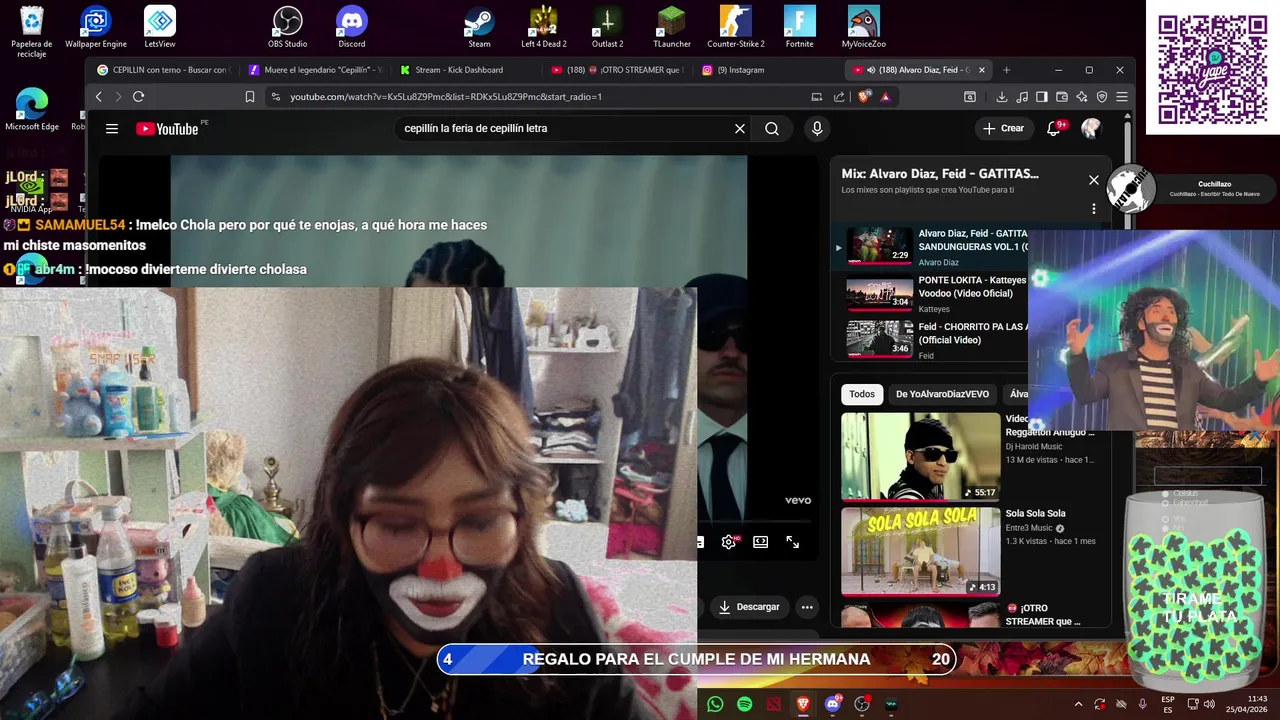The height and width of the screenshot is (720, 1280).
Task: Open the Brave Wallet icon
Action: pos(1062,97)
